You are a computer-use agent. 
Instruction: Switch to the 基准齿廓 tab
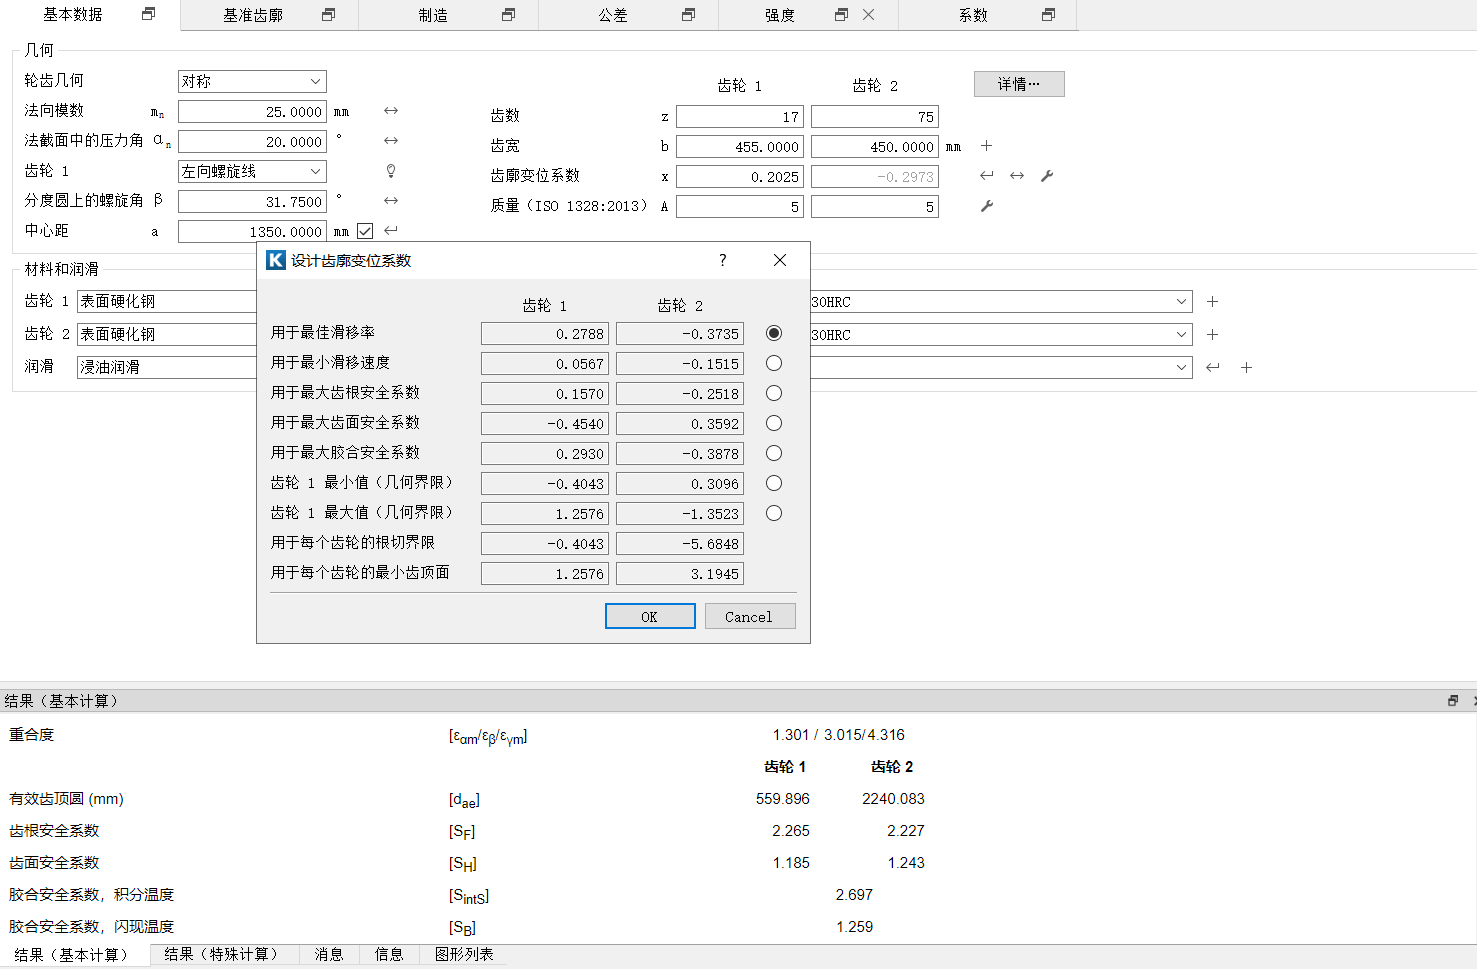tap(253, 15)
